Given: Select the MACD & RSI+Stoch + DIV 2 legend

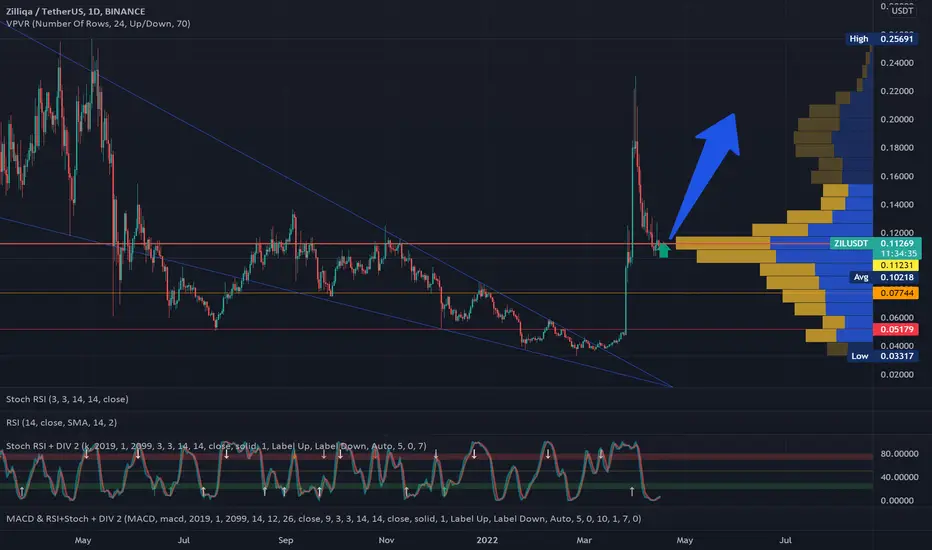Looking at the screenshot, I should coord(323,518).
